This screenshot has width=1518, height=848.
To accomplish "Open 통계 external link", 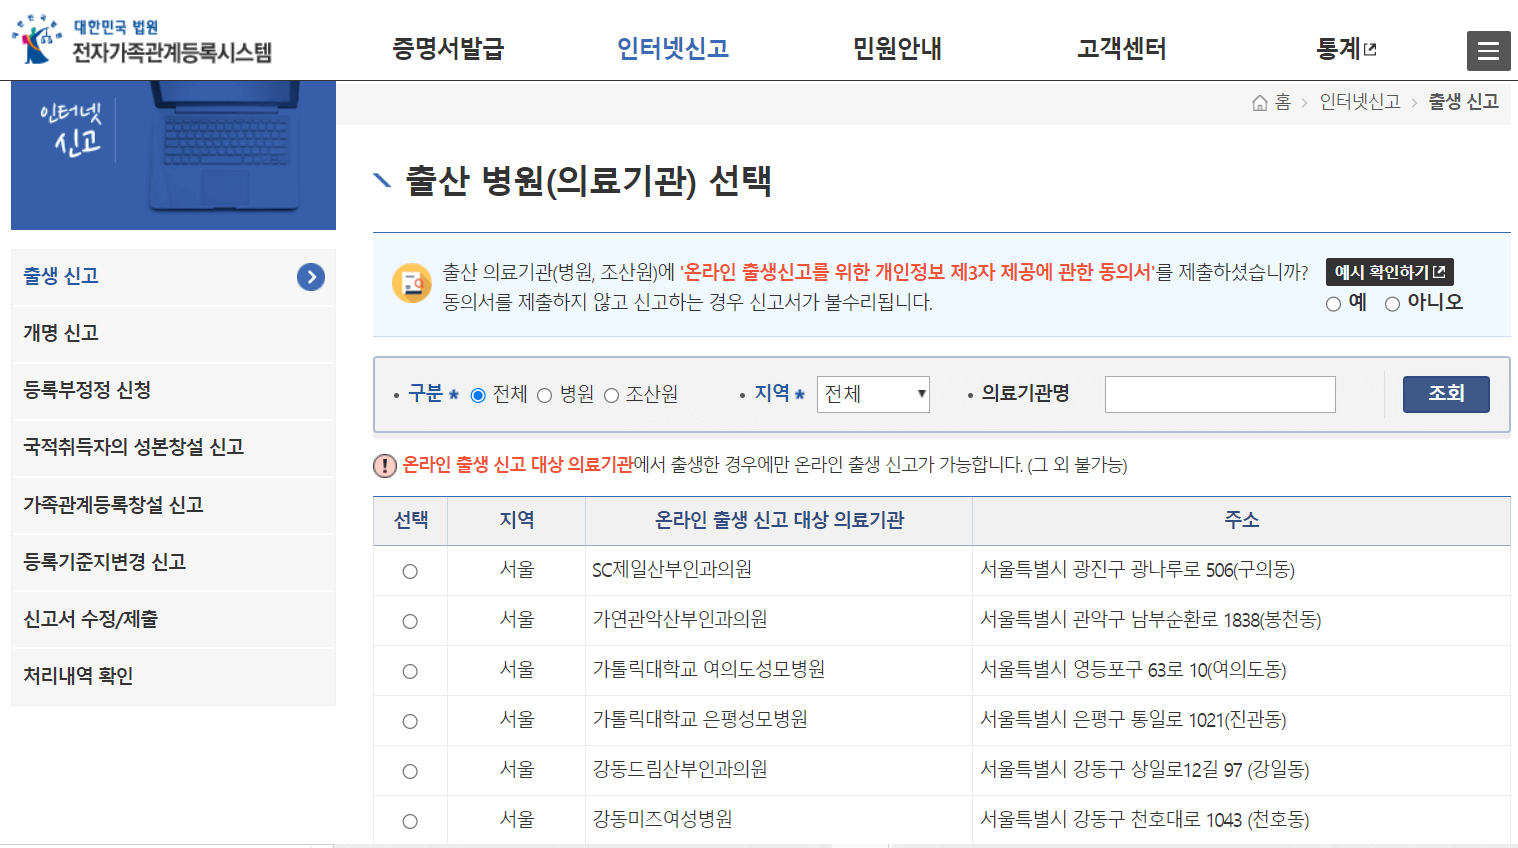I will [1346, 48].
